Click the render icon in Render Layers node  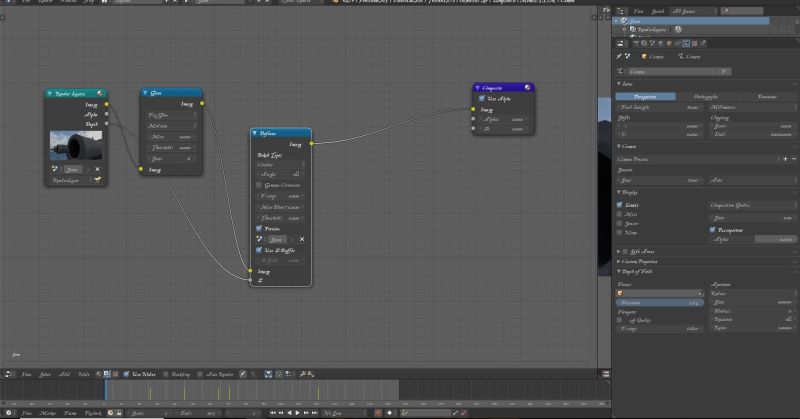click(97, 180)
